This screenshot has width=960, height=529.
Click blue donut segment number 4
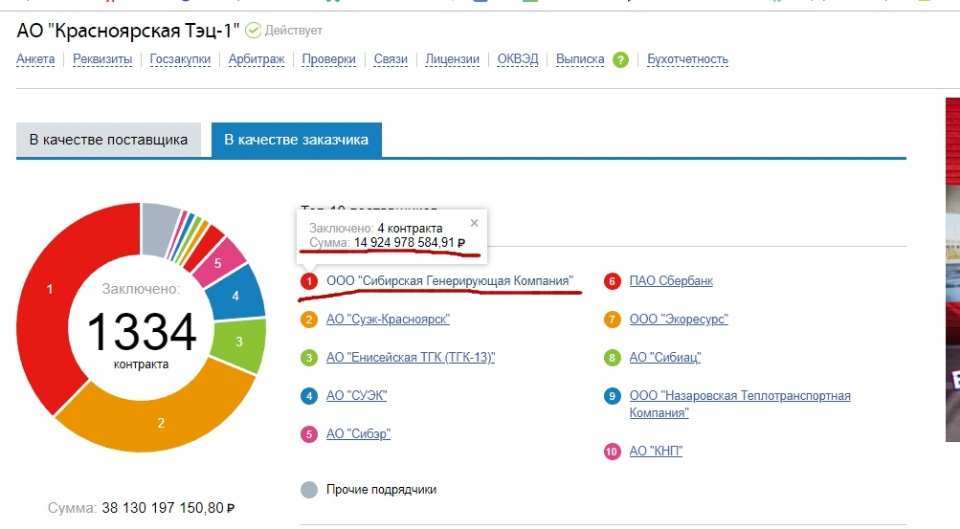coord(236,296)
